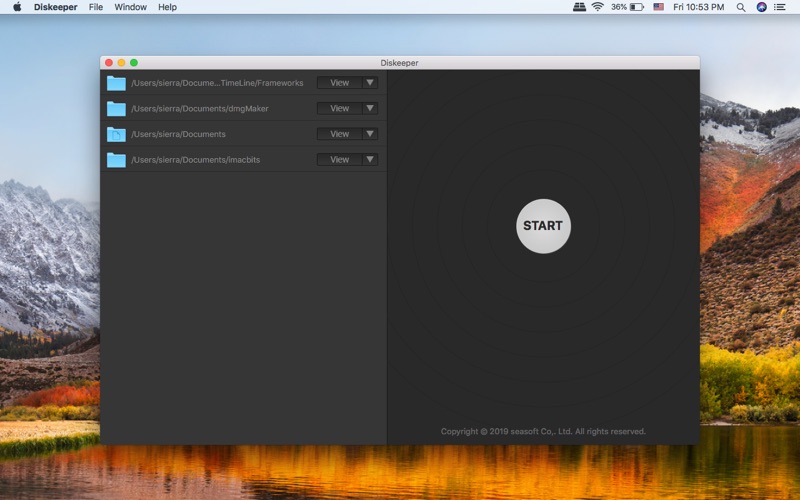Viewport: 800px width, 500px height.
Task: Click the battery status icon
Action: 637,7
